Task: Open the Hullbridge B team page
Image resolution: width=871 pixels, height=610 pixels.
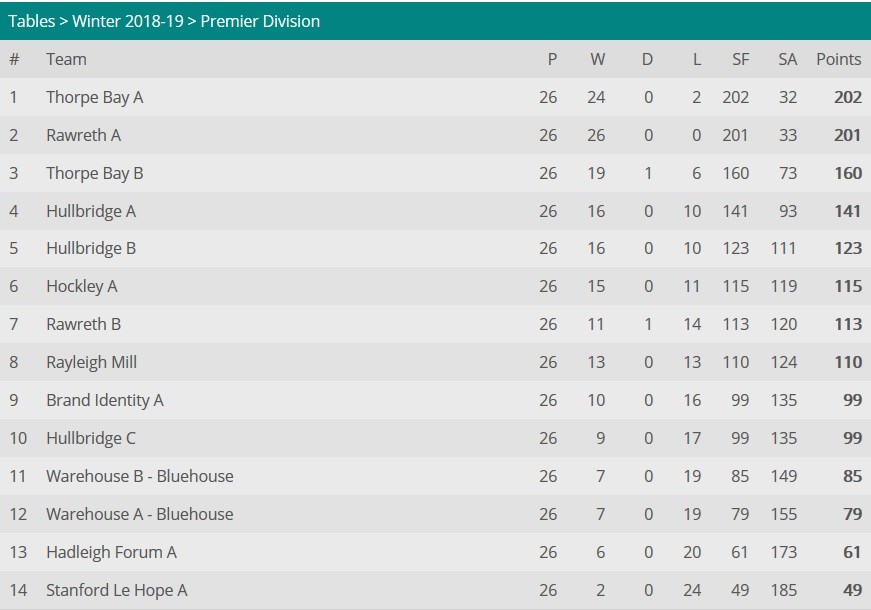Action: [x=91, y=248]
